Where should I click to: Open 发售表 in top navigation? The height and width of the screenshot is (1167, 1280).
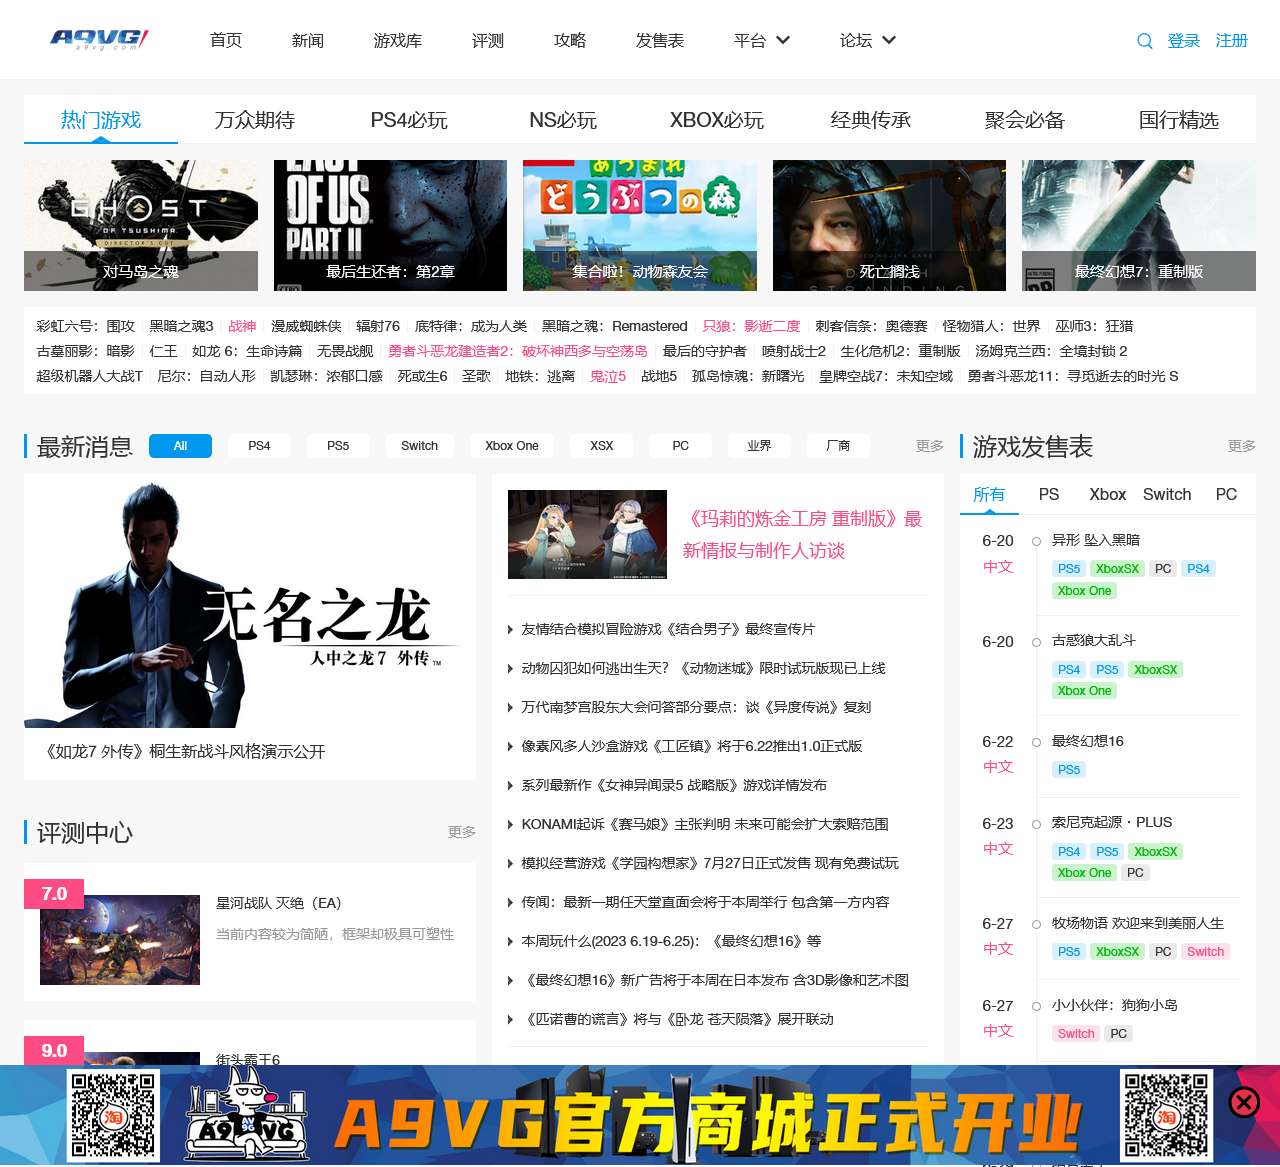(x=660, y=41)
